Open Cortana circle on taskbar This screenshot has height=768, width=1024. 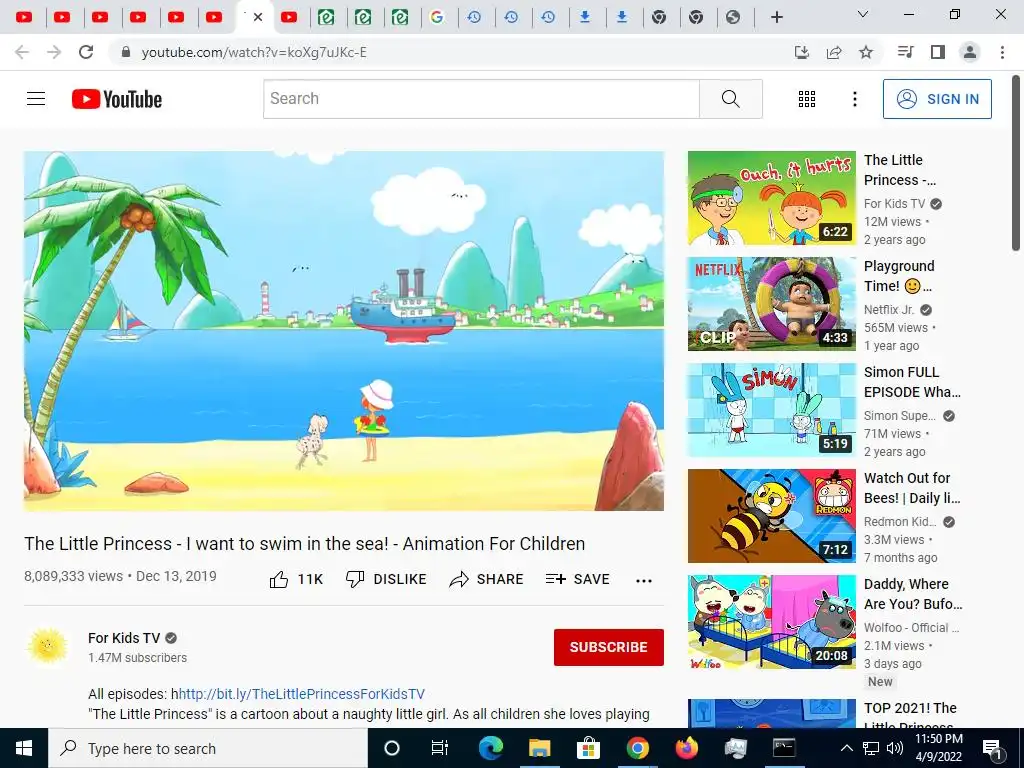click(x=391, y=748)
